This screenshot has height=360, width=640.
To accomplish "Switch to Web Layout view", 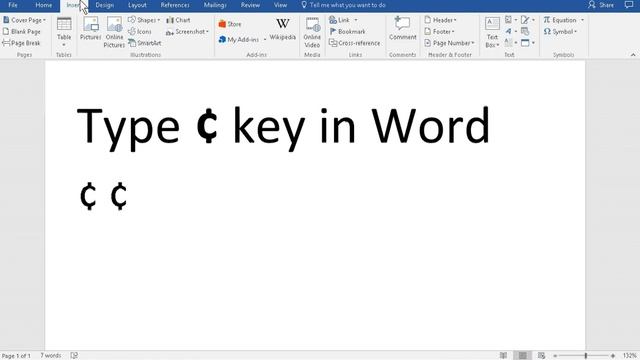I will tap(541, 356).
